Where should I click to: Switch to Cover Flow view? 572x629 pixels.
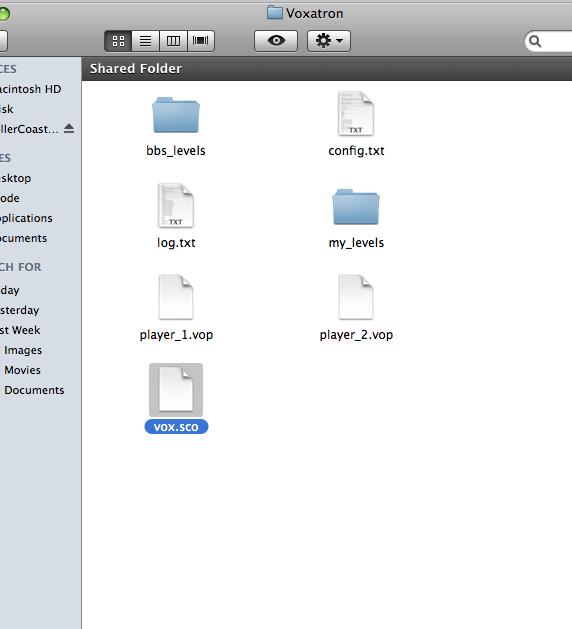pyautogui.click(x=201, y=41)
